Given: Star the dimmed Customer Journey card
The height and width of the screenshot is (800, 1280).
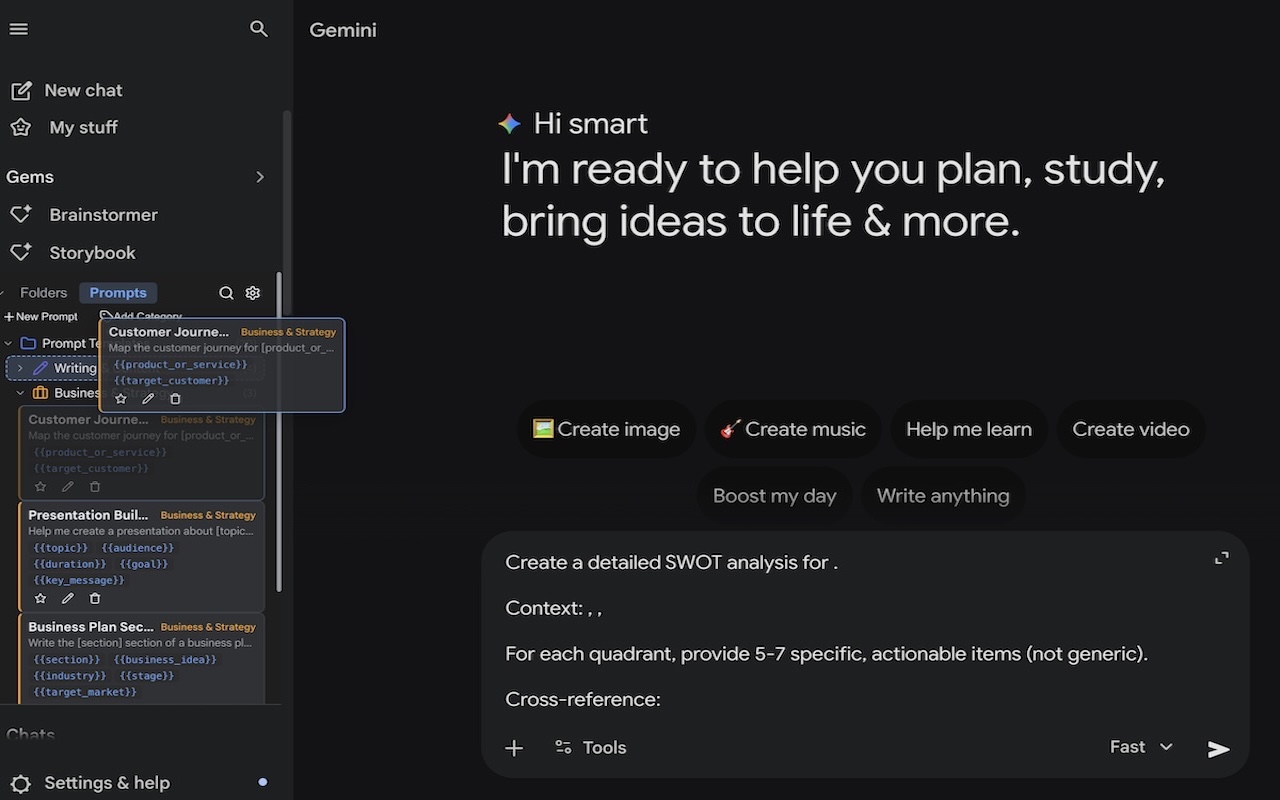Looking at the screenshot, I should point(40,487).
